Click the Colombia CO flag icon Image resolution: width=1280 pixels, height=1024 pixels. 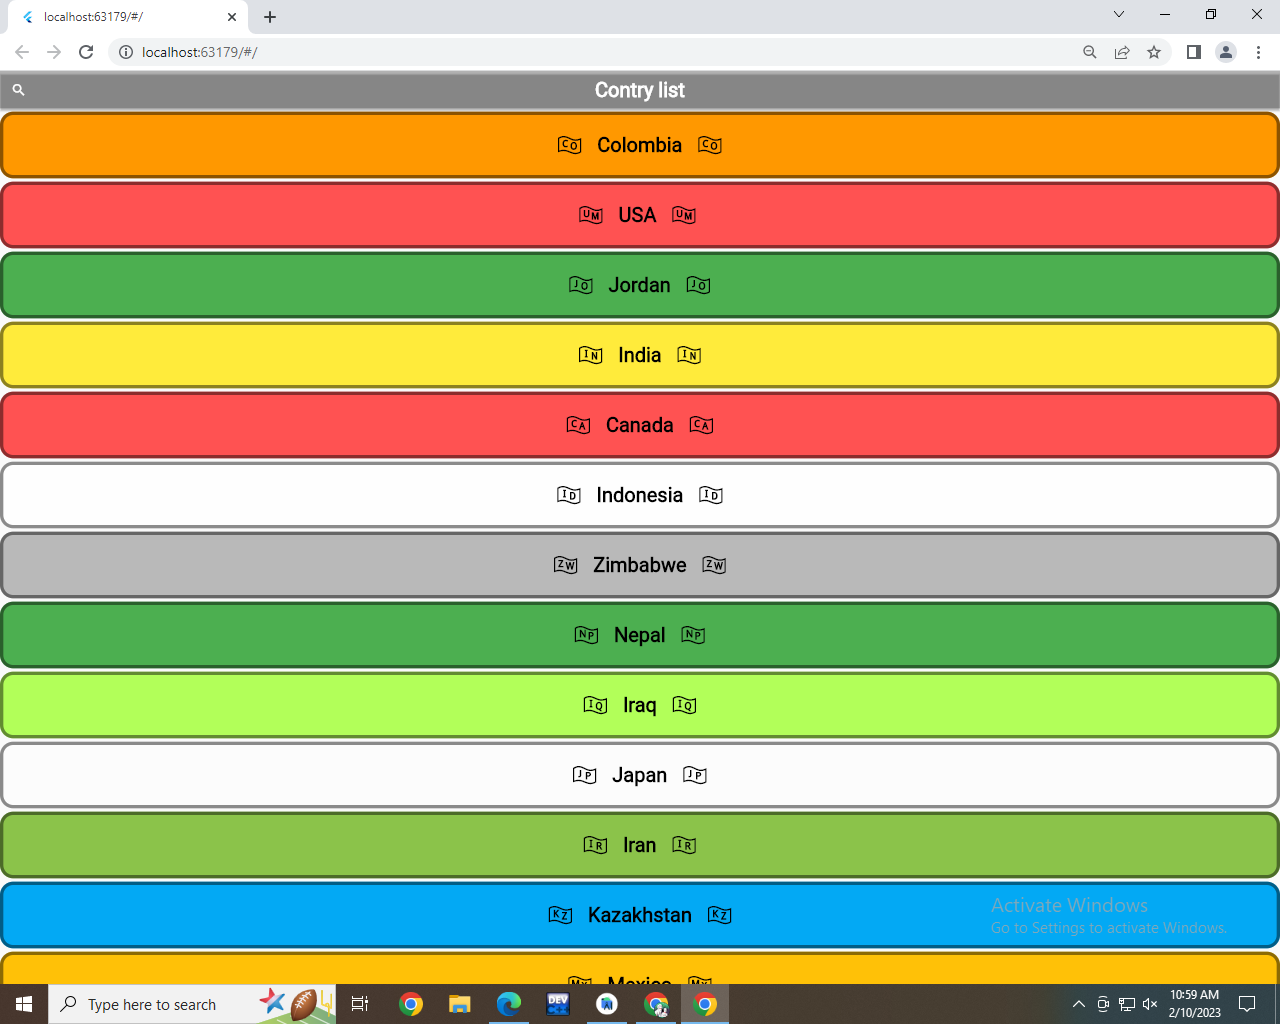[570, 145]
